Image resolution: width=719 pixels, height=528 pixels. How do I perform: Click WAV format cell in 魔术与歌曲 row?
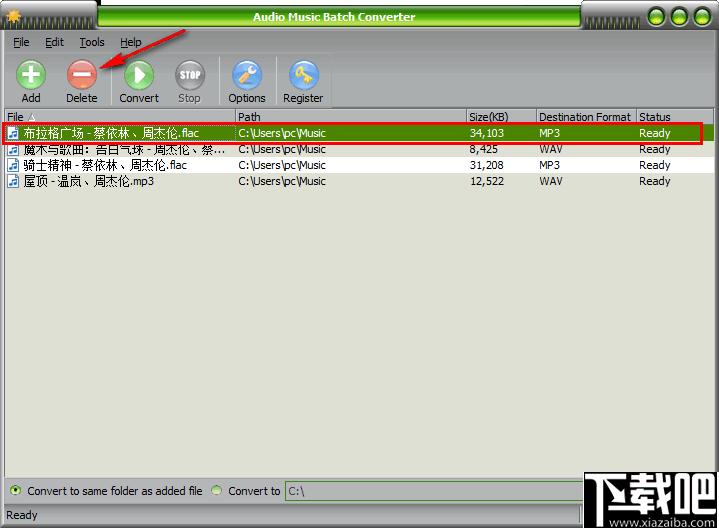[551, 150]
